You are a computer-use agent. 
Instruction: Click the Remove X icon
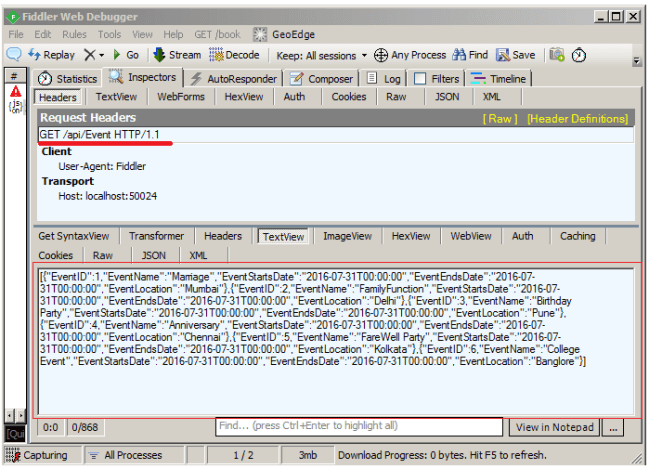point(90,55)
